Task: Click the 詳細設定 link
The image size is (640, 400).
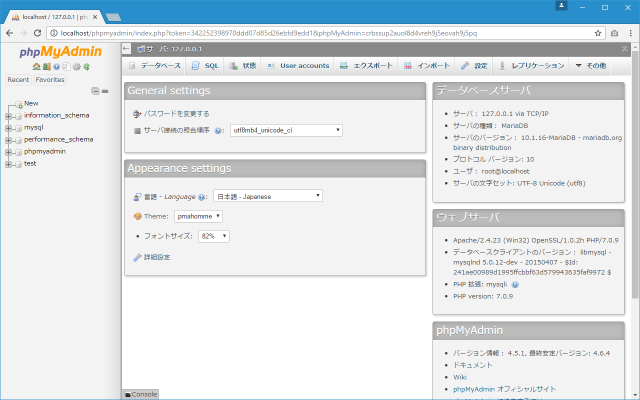Action: (157, 257)
